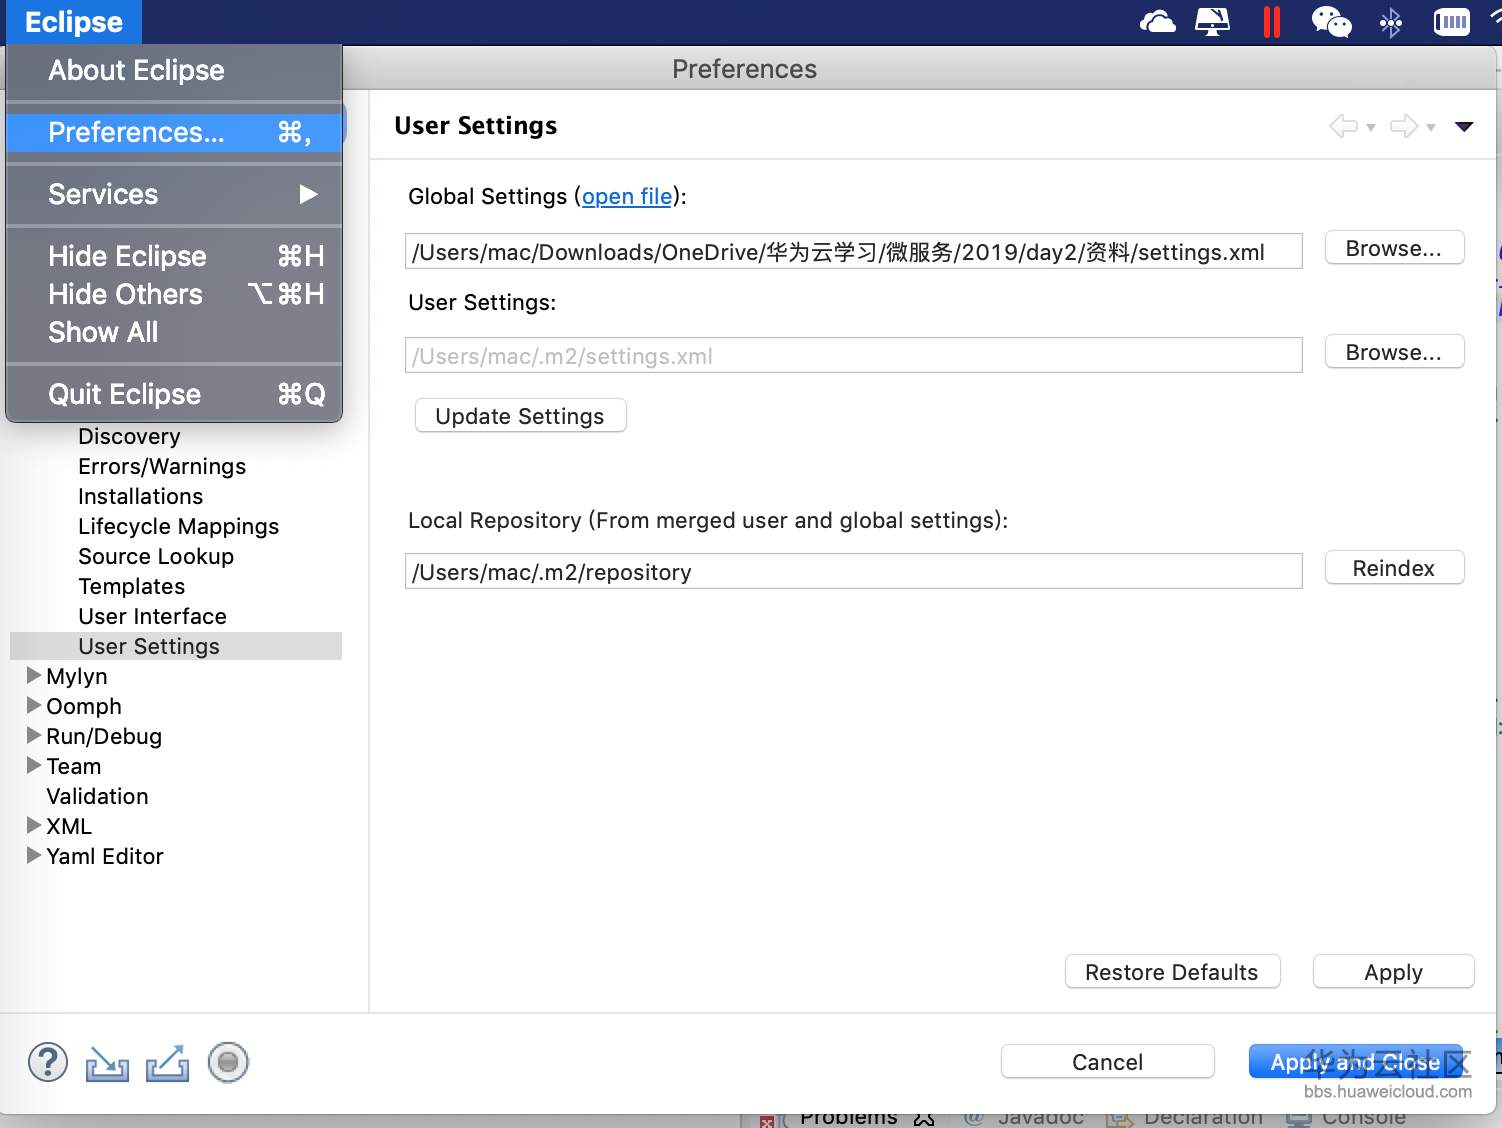
Task: Expand the Oomph tree node
Action: coord(34,705)
